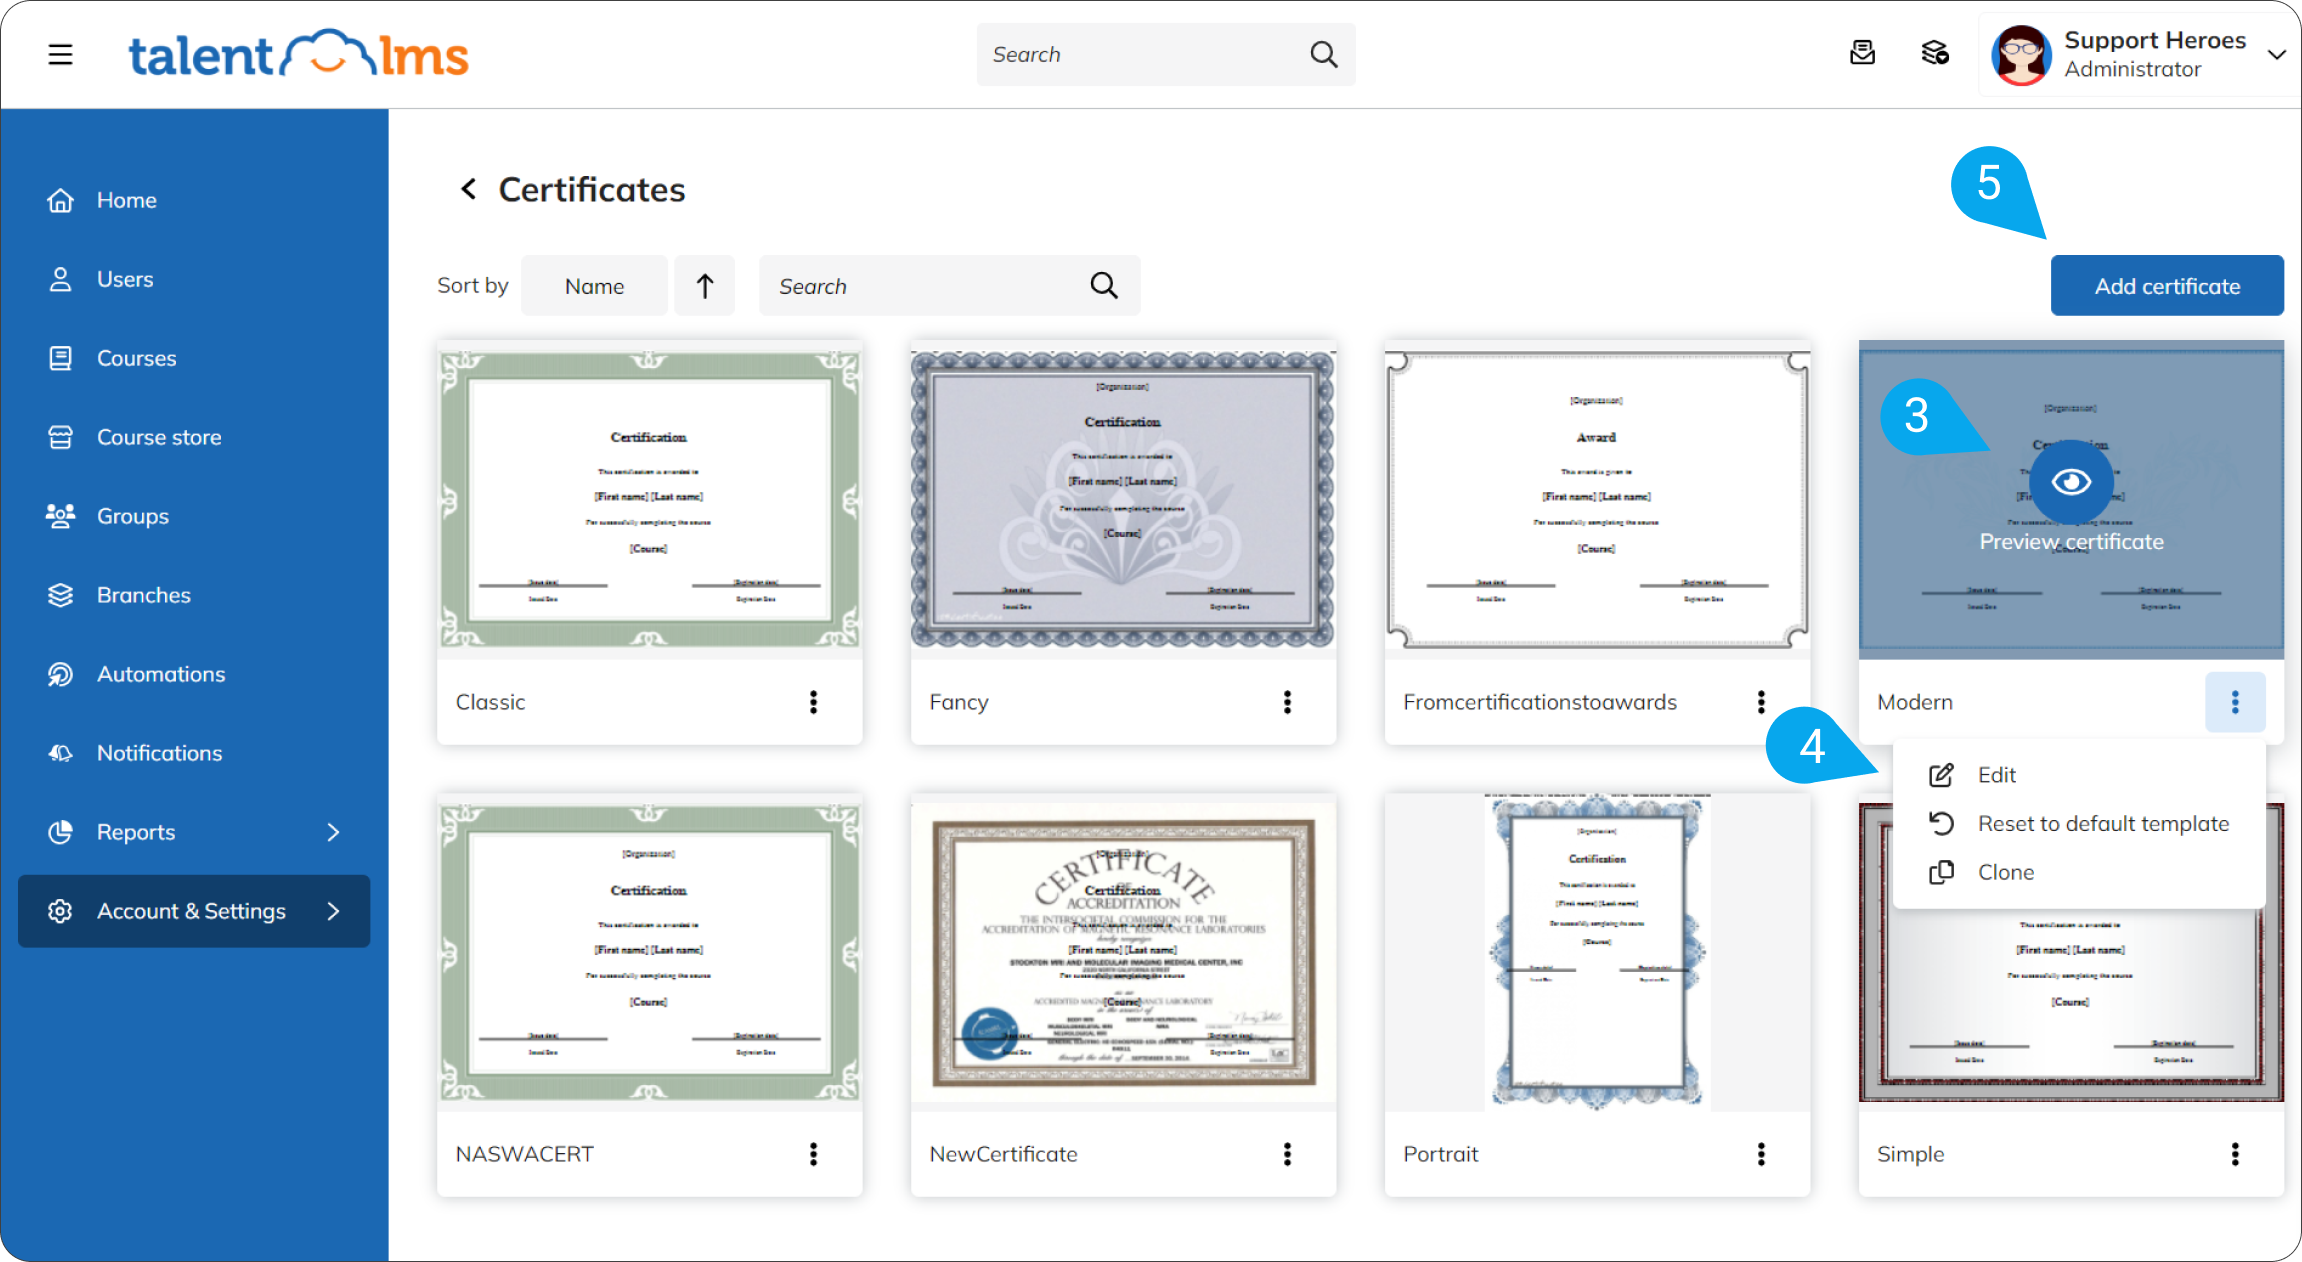The height and width of the screenshot is (1262, 2302).
Task: Choose Edit from the Modern menu
Action: [x=2079, y=775]
